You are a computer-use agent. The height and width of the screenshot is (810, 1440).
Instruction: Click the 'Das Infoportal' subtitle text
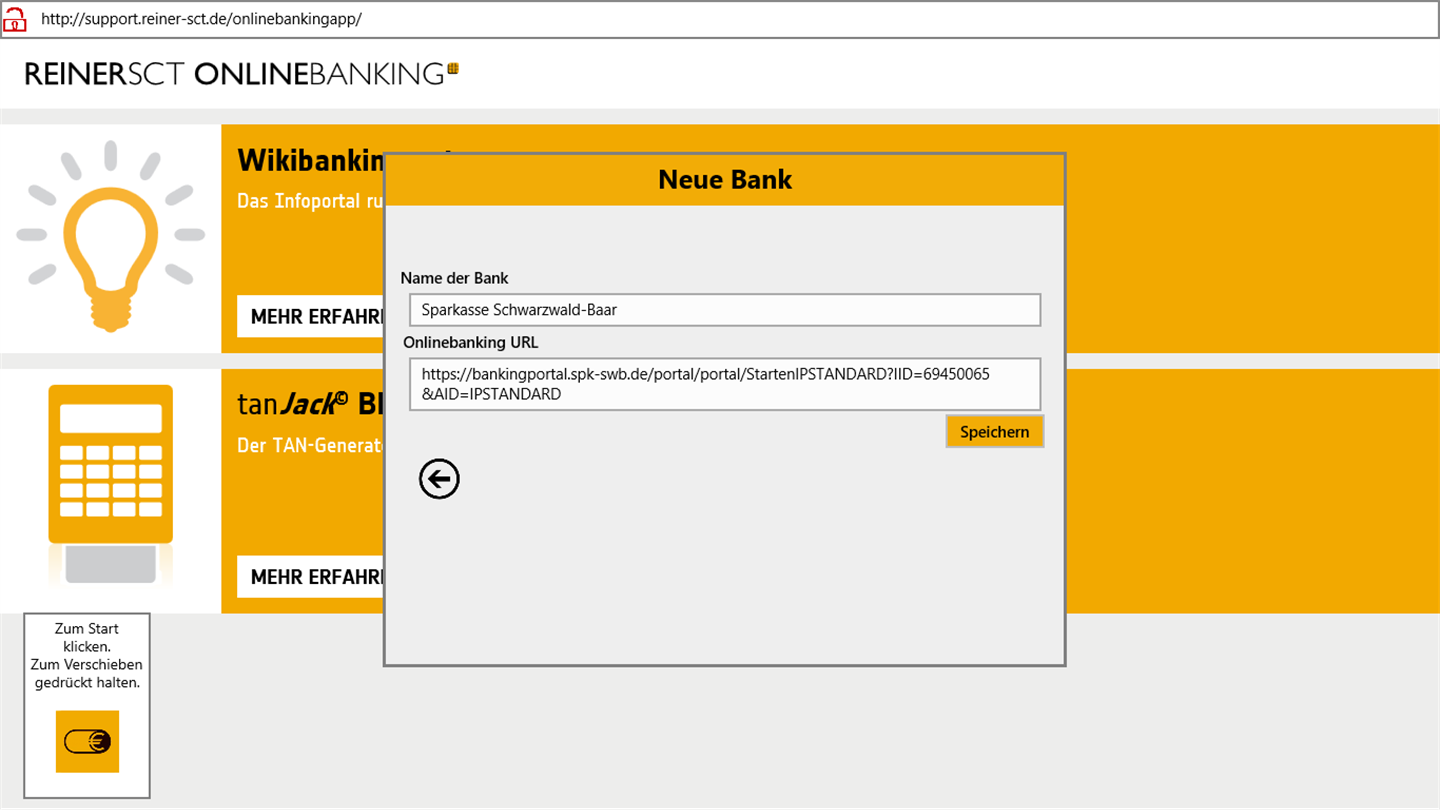click(x=310, y=201)
